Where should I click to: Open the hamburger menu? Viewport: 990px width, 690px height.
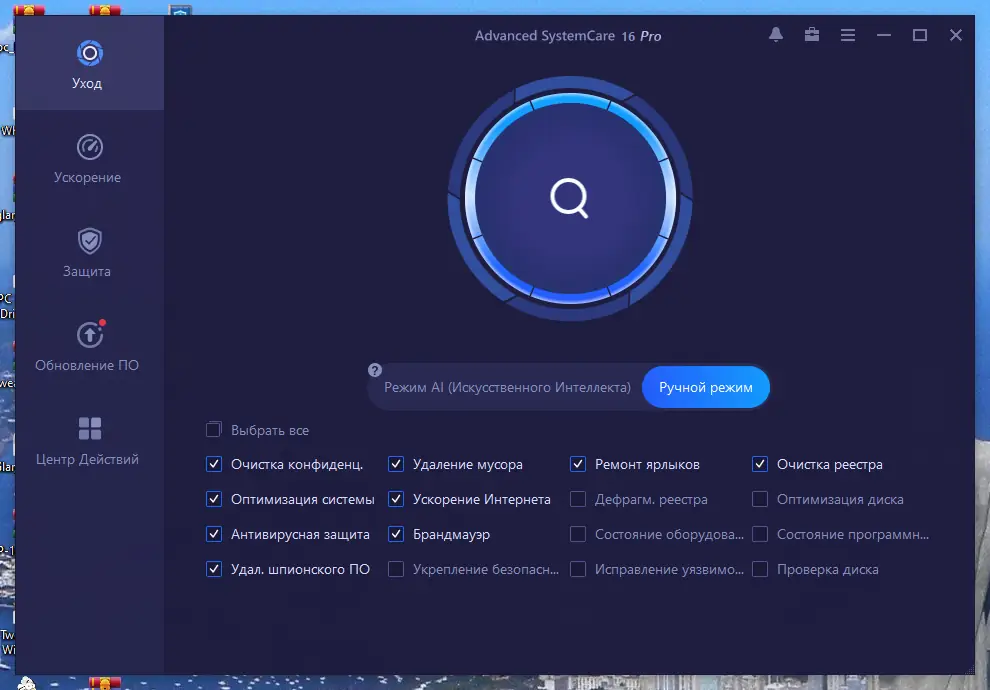(x=848, y=34)
